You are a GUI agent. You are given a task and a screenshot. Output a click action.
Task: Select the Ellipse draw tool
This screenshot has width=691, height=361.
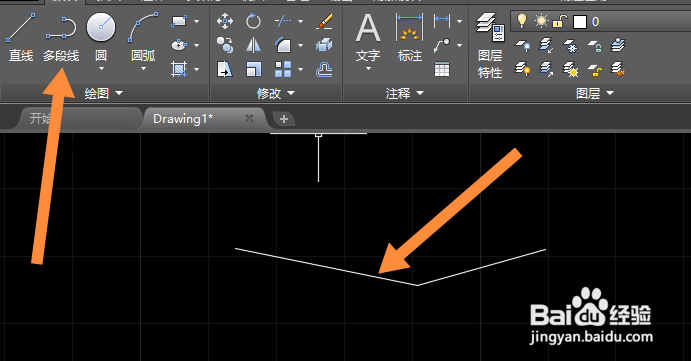click(179, 45)
